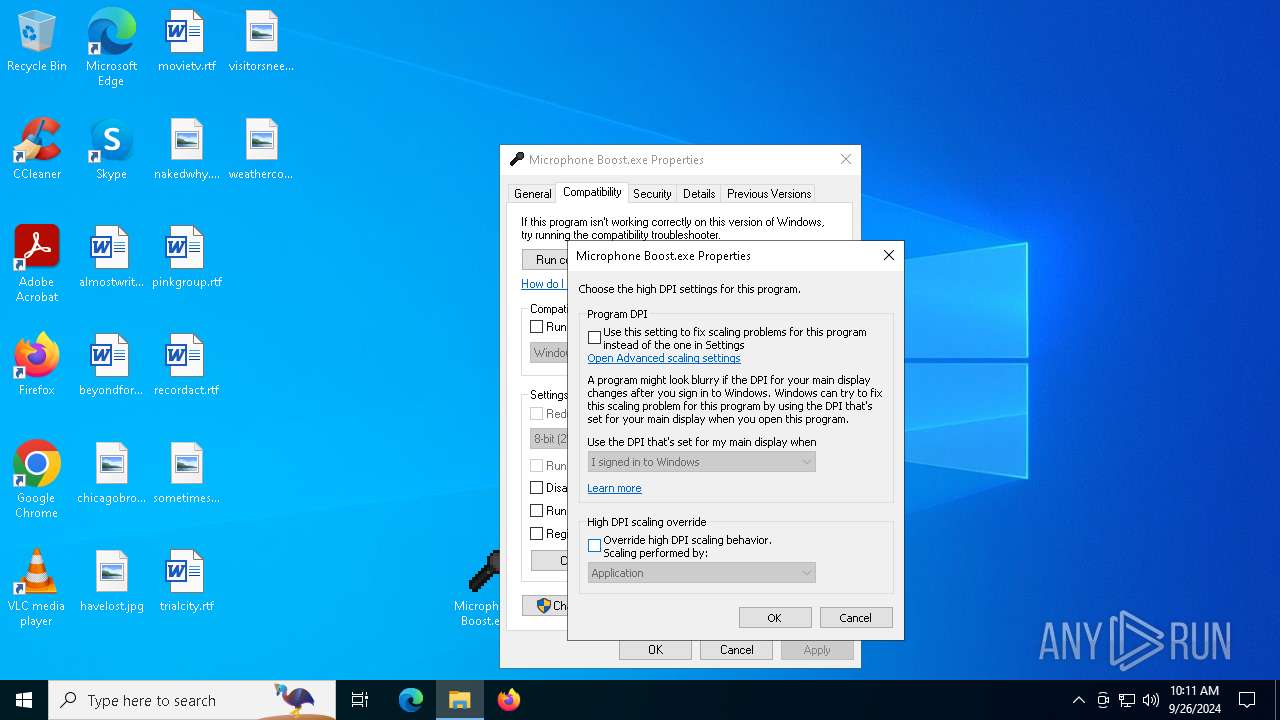Open the network status tray icon
Viewport: 1280px width, 720px height.
point(1127,700)
